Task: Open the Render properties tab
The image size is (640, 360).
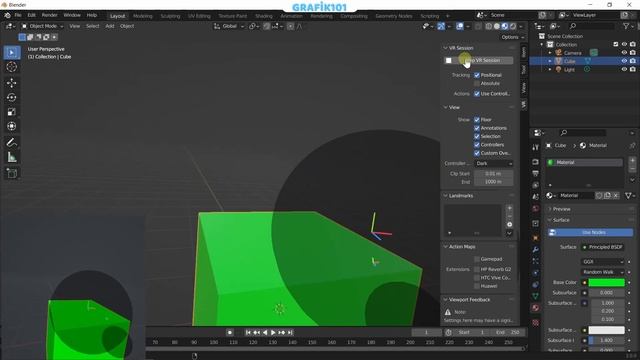Action: [x=536, y=162]
